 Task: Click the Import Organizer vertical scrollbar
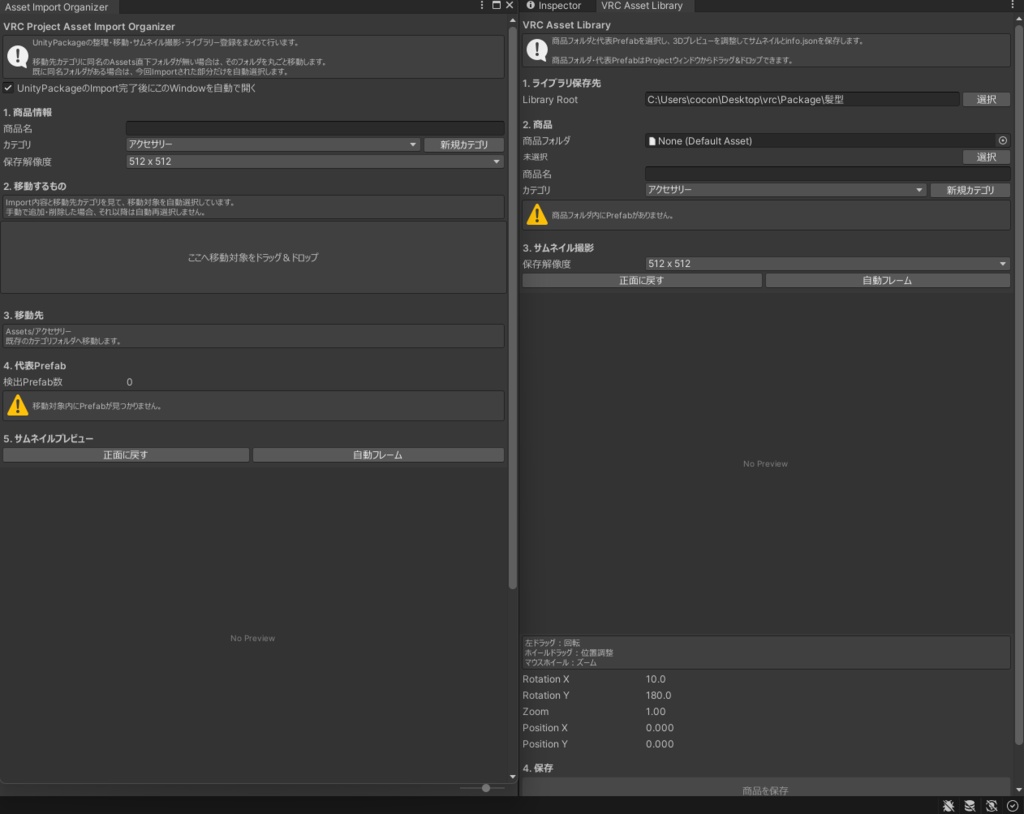512,307
